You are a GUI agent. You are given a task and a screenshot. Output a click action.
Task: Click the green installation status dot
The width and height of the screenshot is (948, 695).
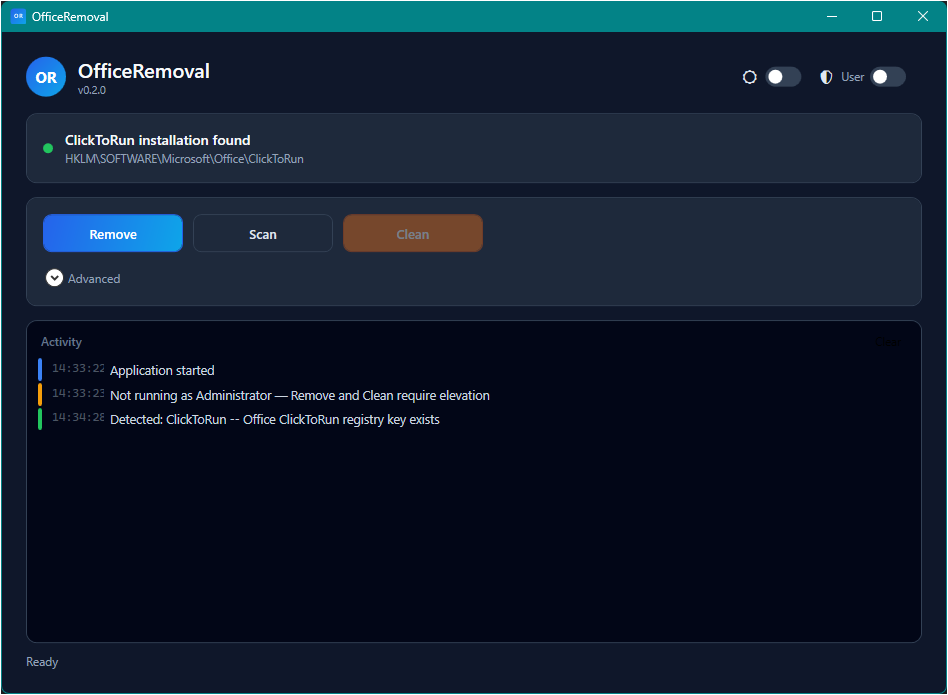[48, 148]
